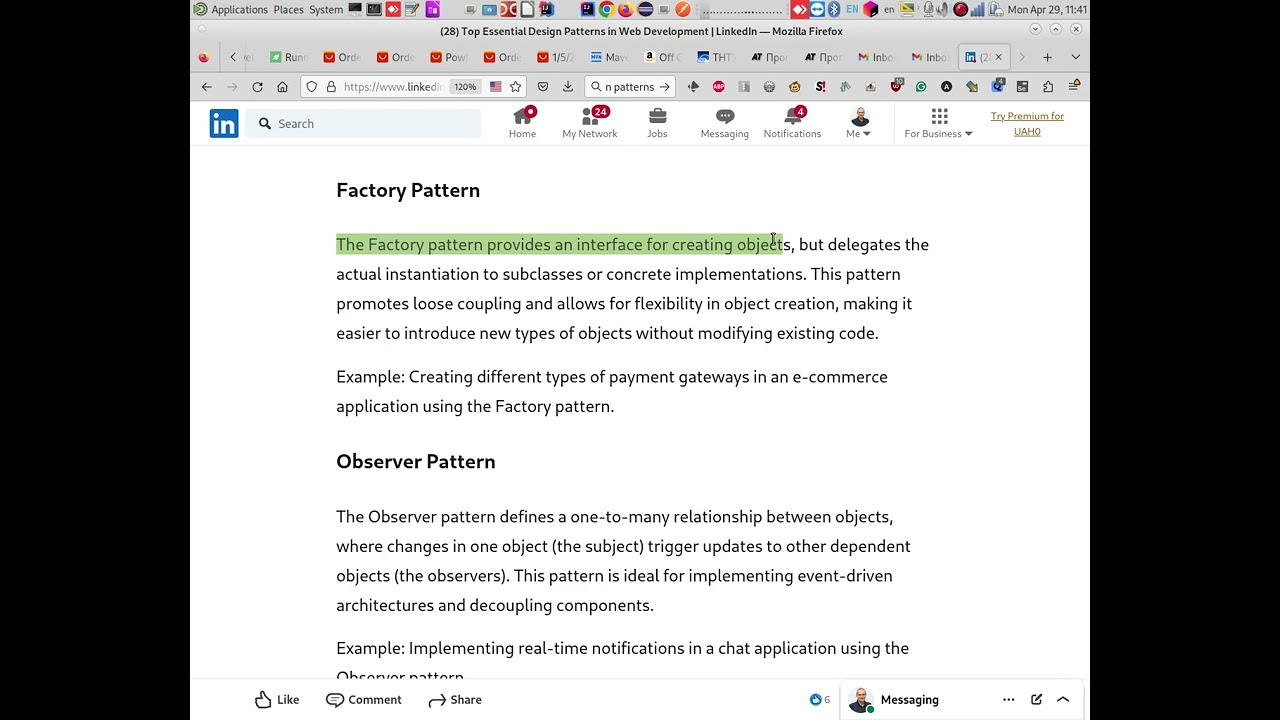Save page to Pocket
The image size is (1280, 720).
tap(543, 87)
